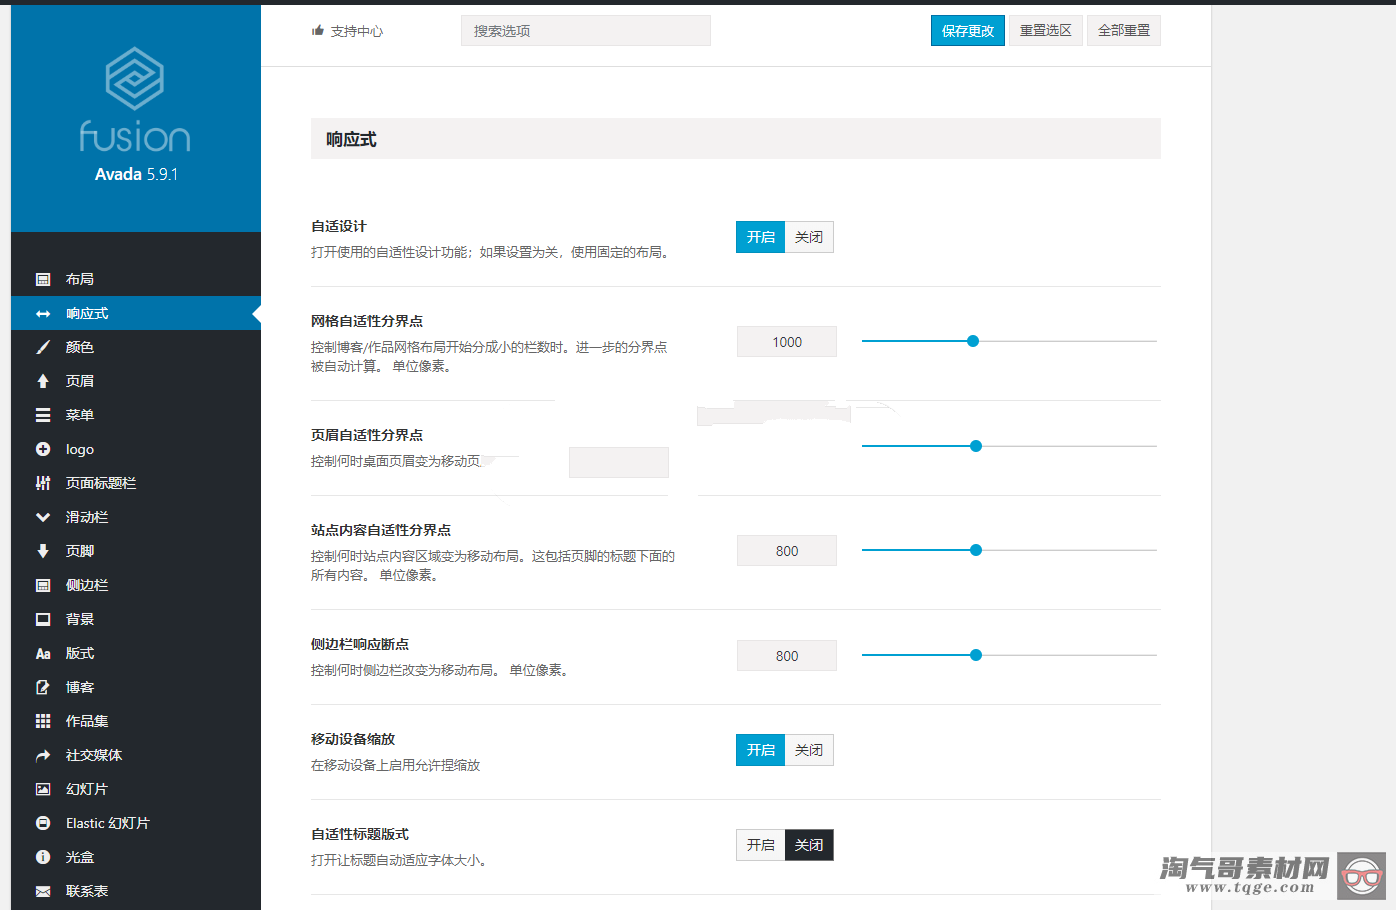
Task: Click the 光盒 info icon
Action: pos(43,857)
